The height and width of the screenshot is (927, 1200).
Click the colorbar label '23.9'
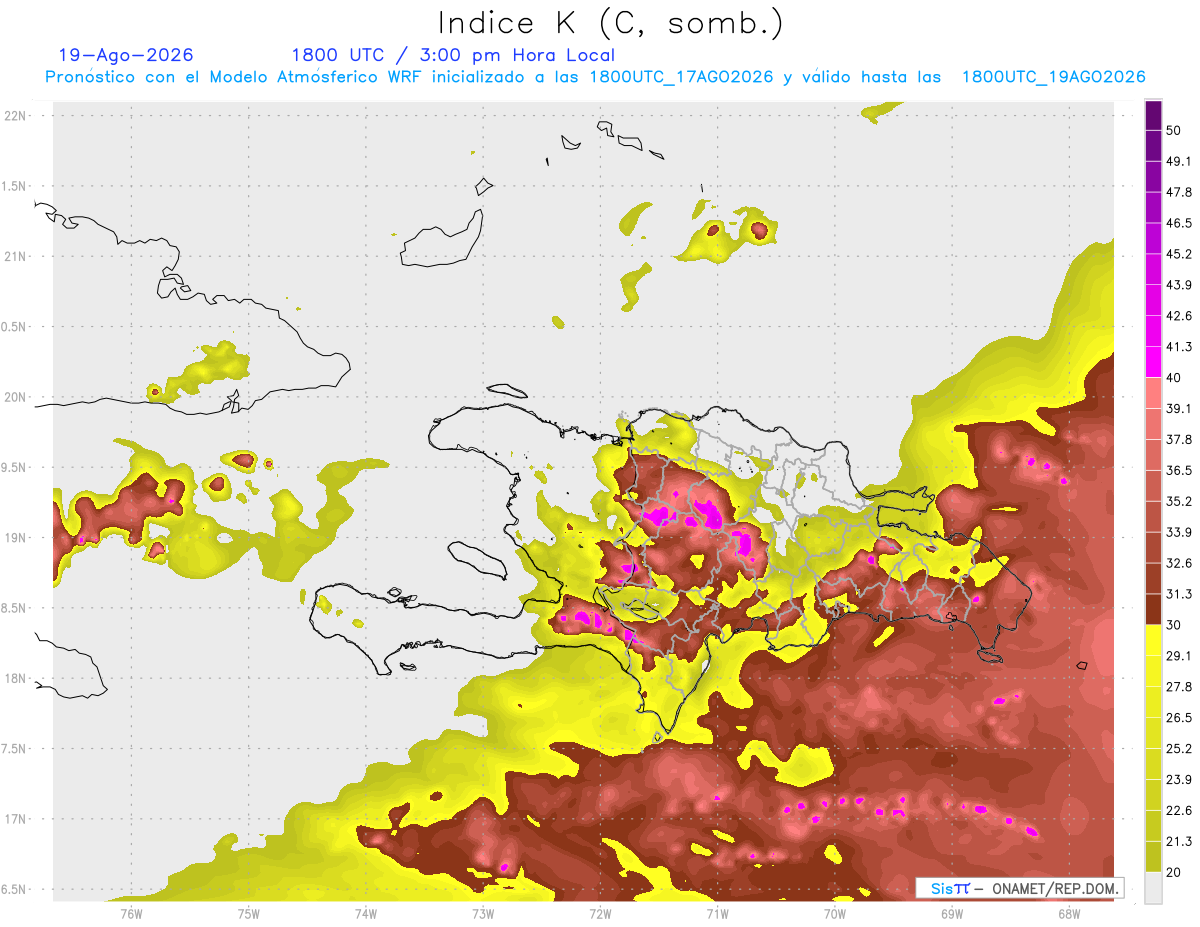coord(1179,779)
